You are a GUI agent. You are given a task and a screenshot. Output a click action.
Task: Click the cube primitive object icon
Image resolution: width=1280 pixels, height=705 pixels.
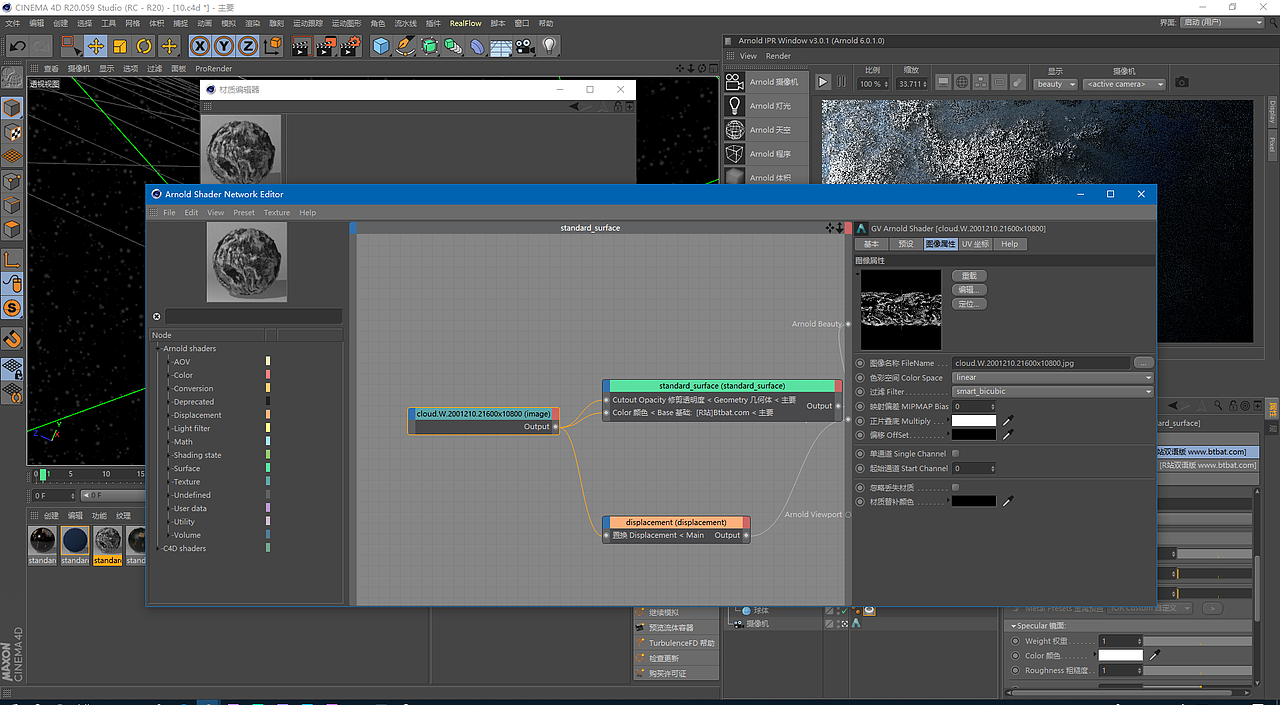[x=381, y=46]
